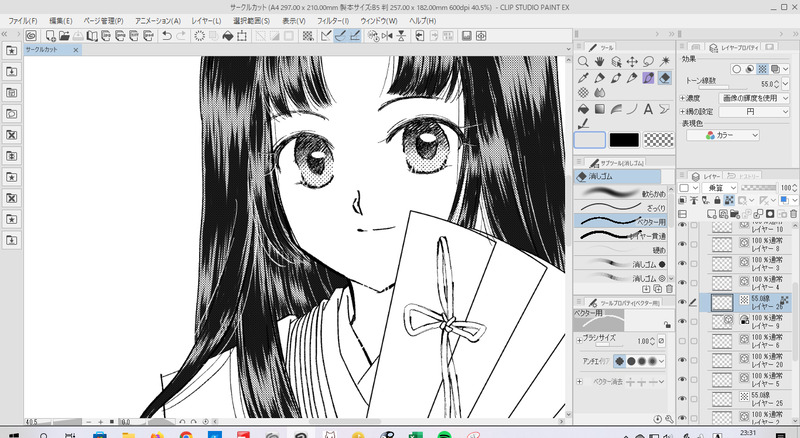Viewport: 800px width, 438px height.
Task: Click the New raster layer icon
Action: point(712,214)
